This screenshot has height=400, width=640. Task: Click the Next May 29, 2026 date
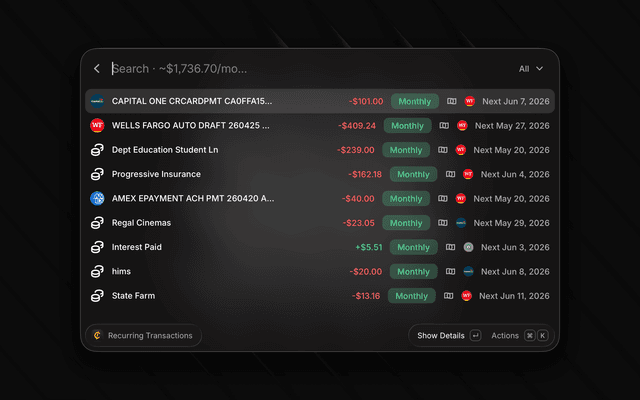(511, 223)
